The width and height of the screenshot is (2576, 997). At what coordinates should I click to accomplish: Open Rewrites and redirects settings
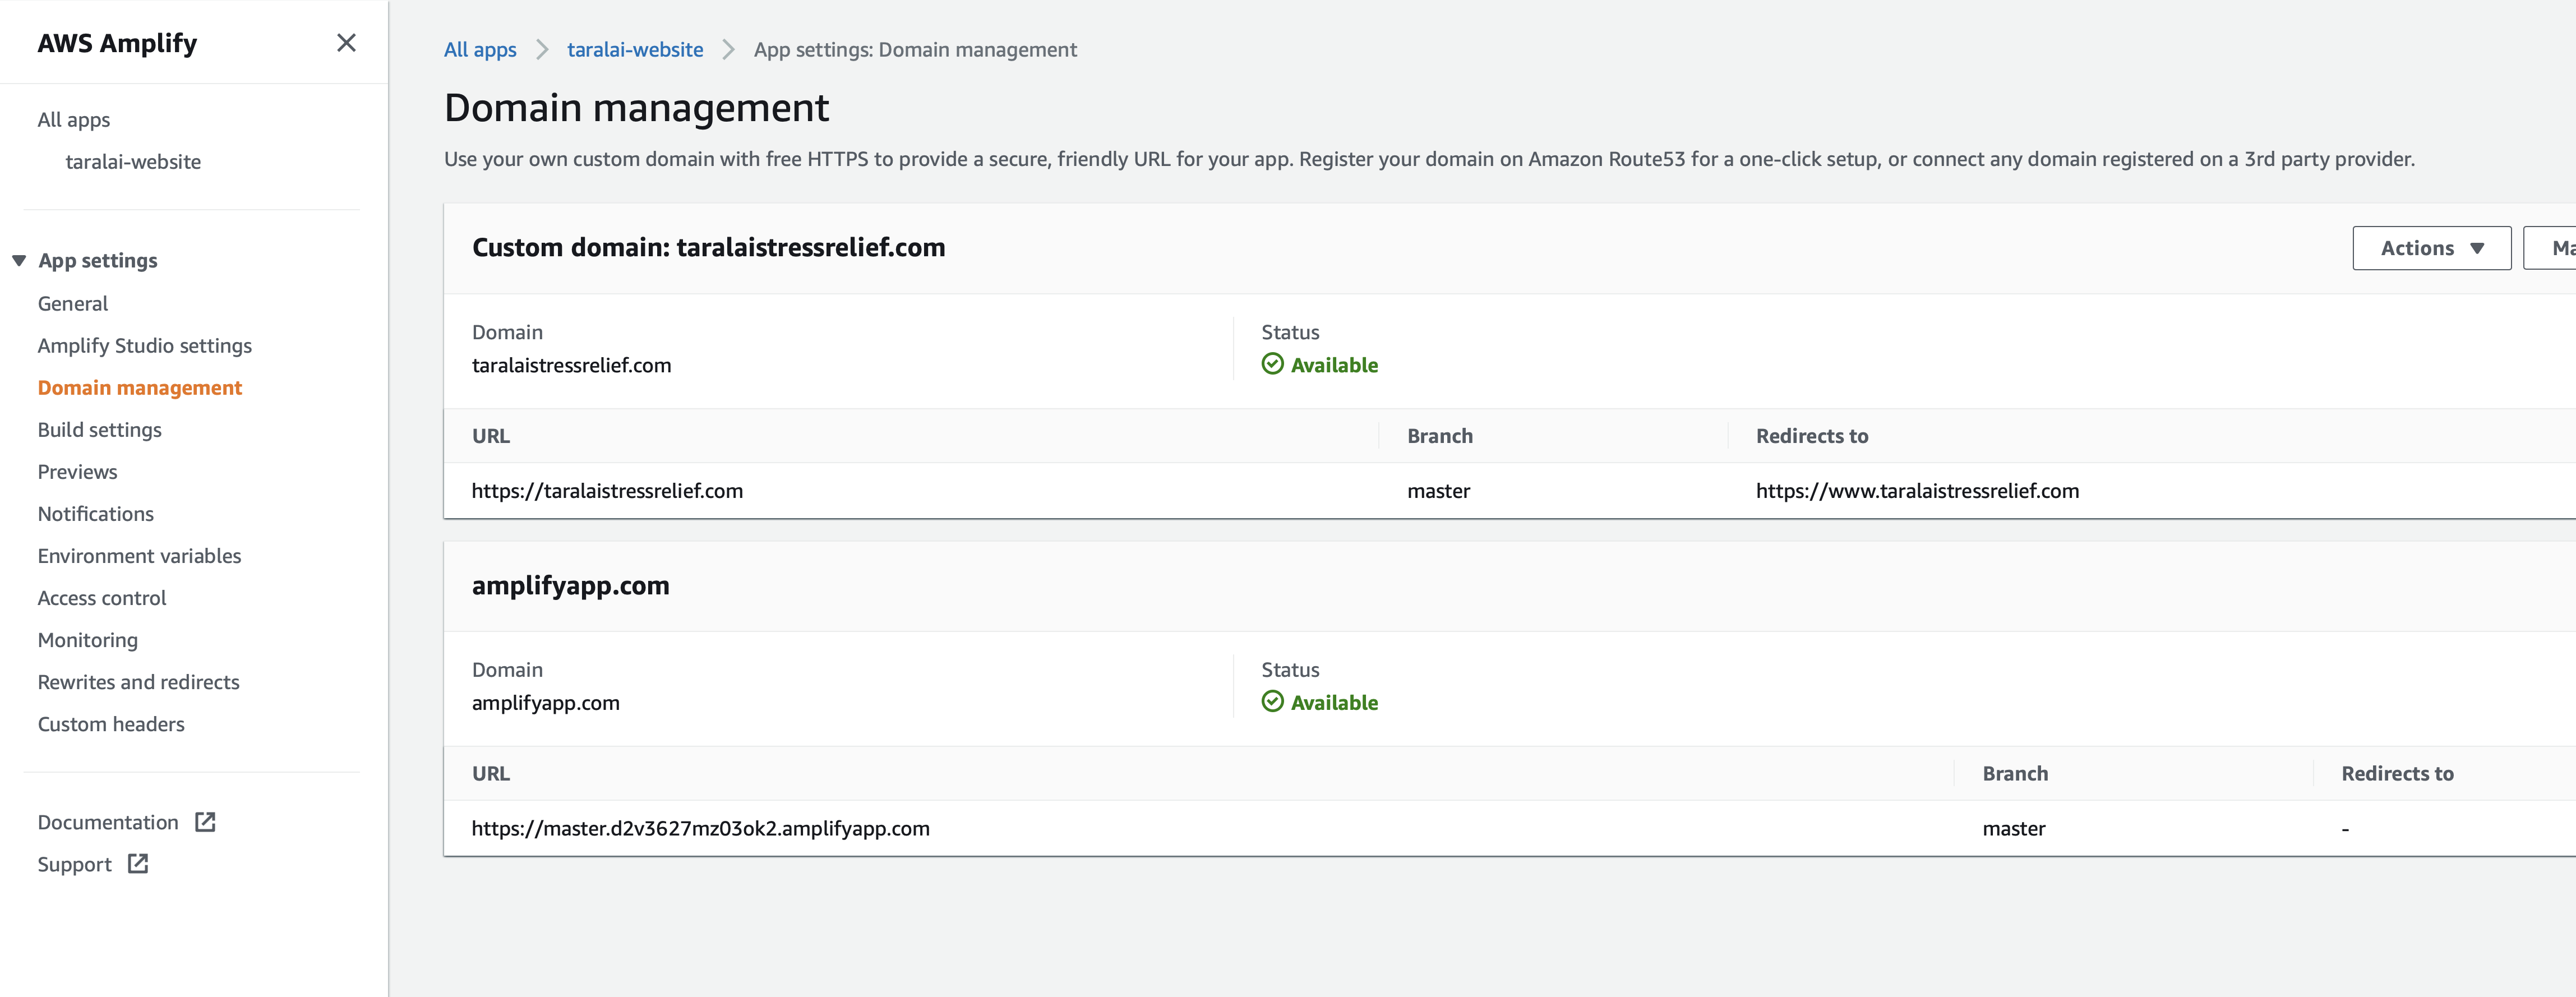(x=138, y=681)
